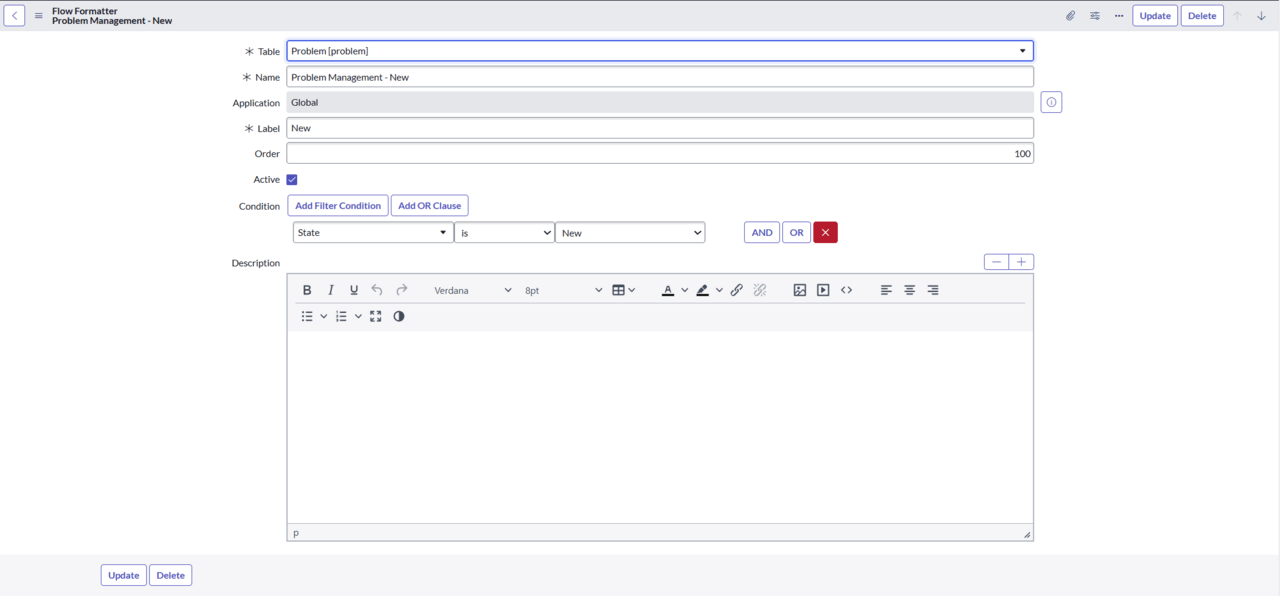Image resolution: width=1280 pixels, height=596 pixels.
Task: Click the insert media icon
Action: (823, 290)
